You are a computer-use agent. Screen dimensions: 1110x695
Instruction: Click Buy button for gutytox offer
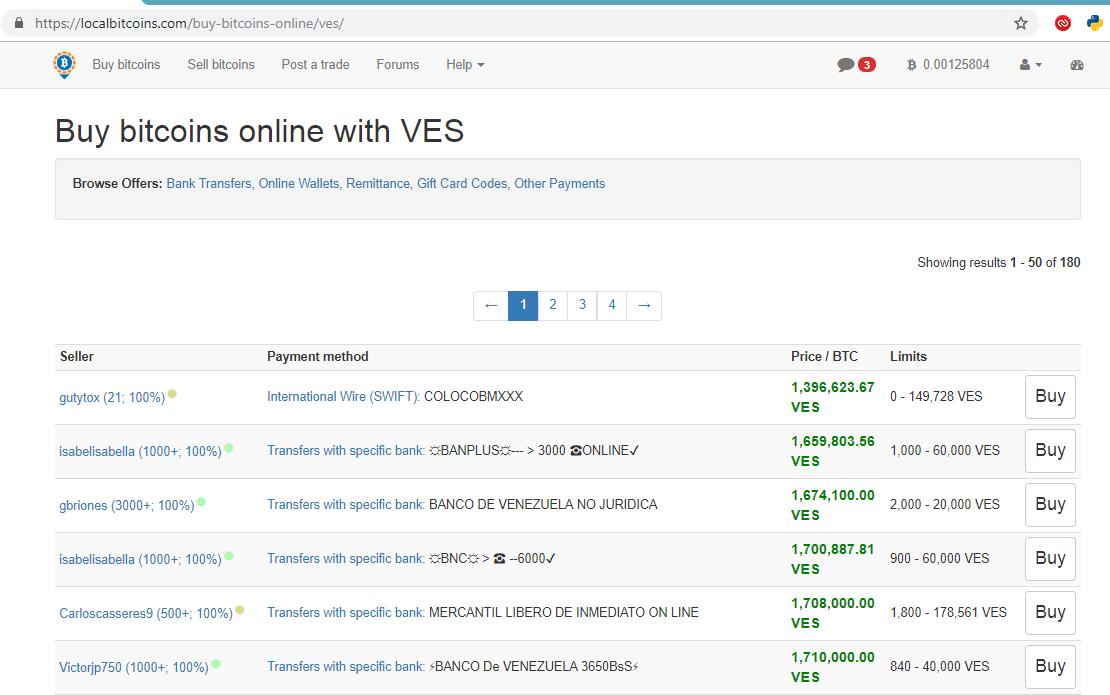(x=1051, y=397)
